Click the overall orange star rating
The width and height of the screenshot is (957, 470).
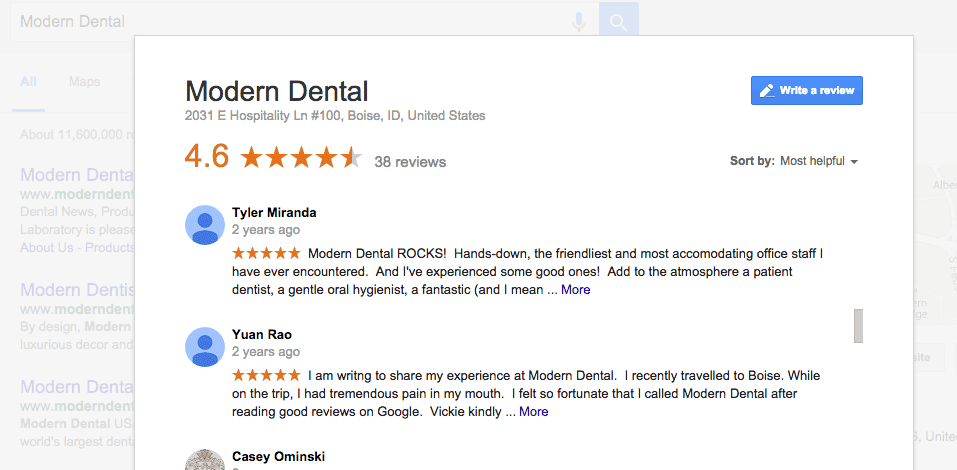point(302,158)
